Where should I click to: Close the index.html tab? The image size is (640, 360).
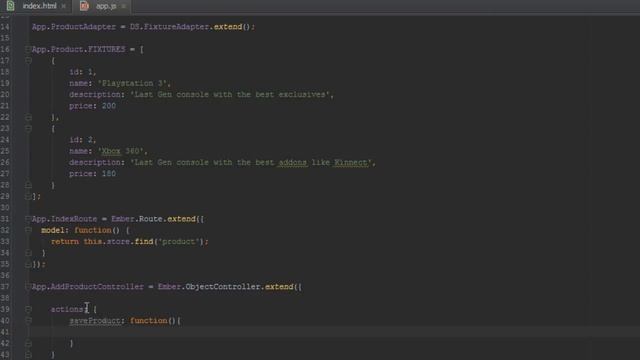63,6
